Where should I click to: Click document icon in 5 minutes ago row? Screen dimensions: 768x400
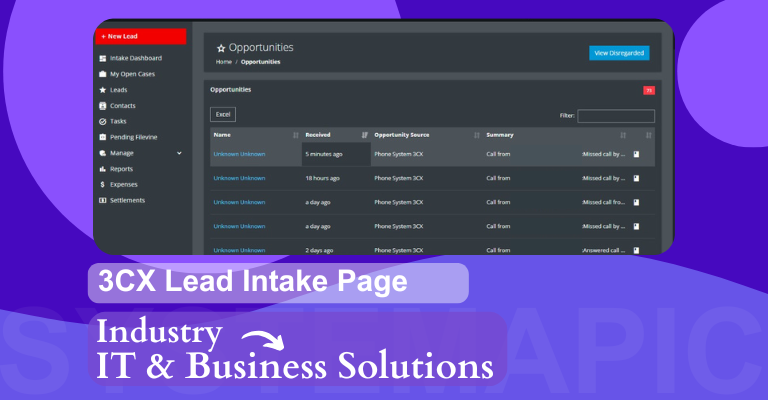click(636, 154)
